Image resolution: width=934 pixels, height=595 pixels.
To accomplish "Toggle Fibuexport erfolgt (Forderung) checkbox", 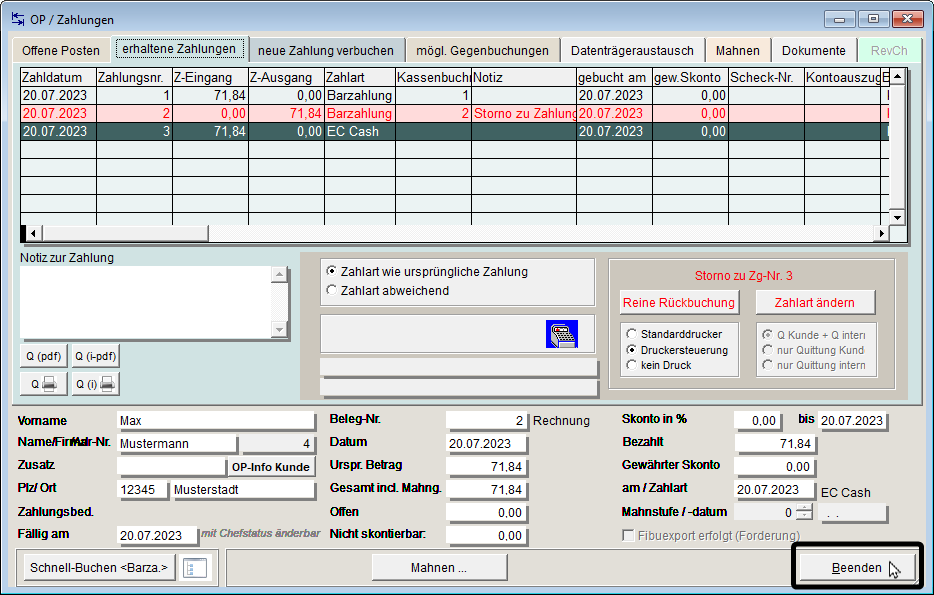I will [628, 535].
